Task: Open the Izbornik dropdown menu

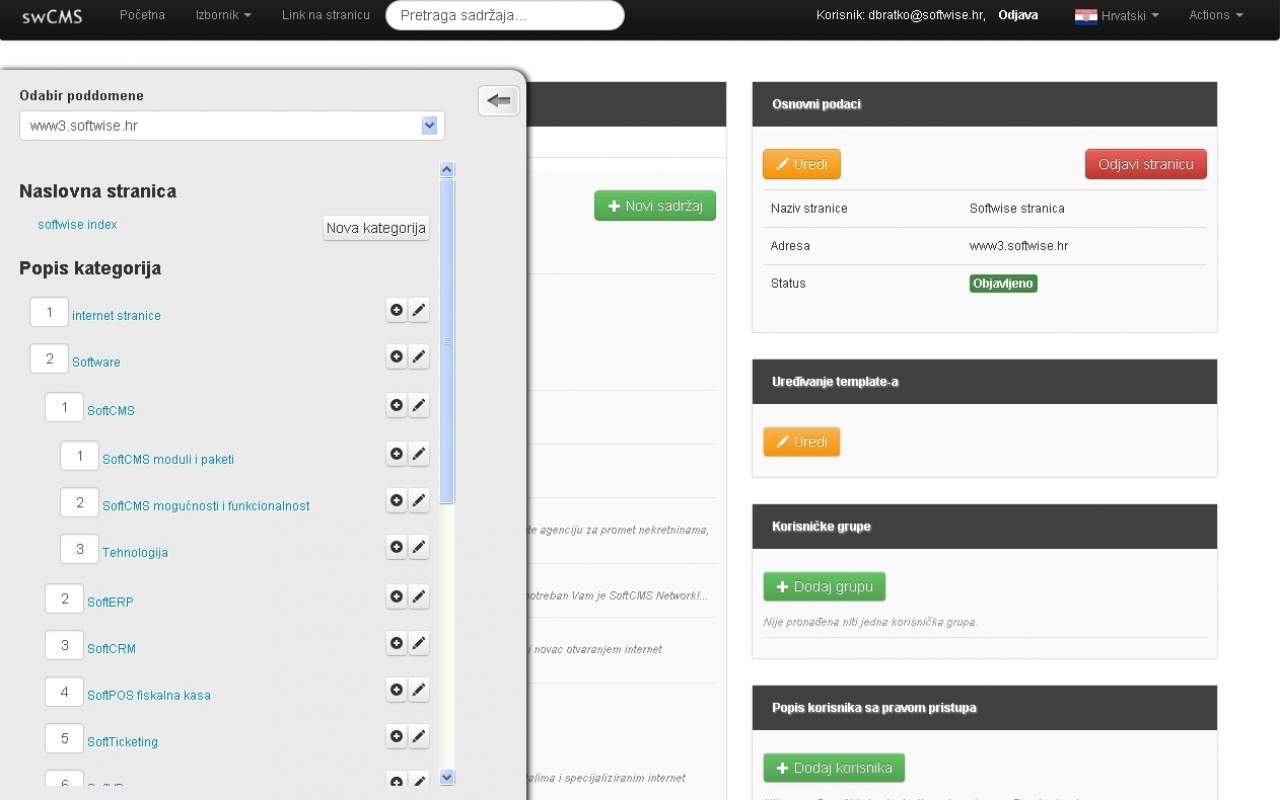Action: pyautogui.click(x=223, y=15)
